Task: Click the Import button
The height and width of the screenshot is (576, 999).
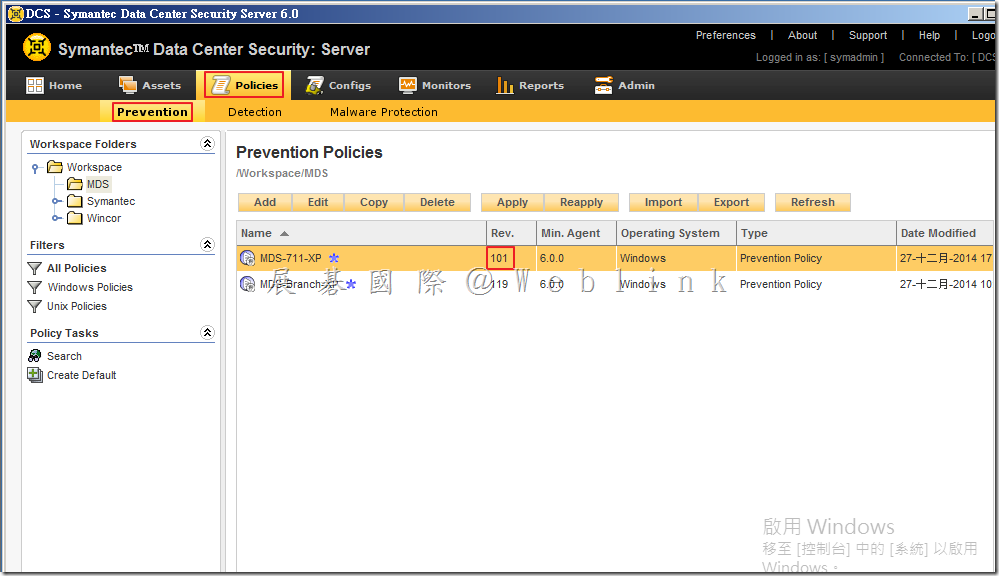Action: point(663,202)
